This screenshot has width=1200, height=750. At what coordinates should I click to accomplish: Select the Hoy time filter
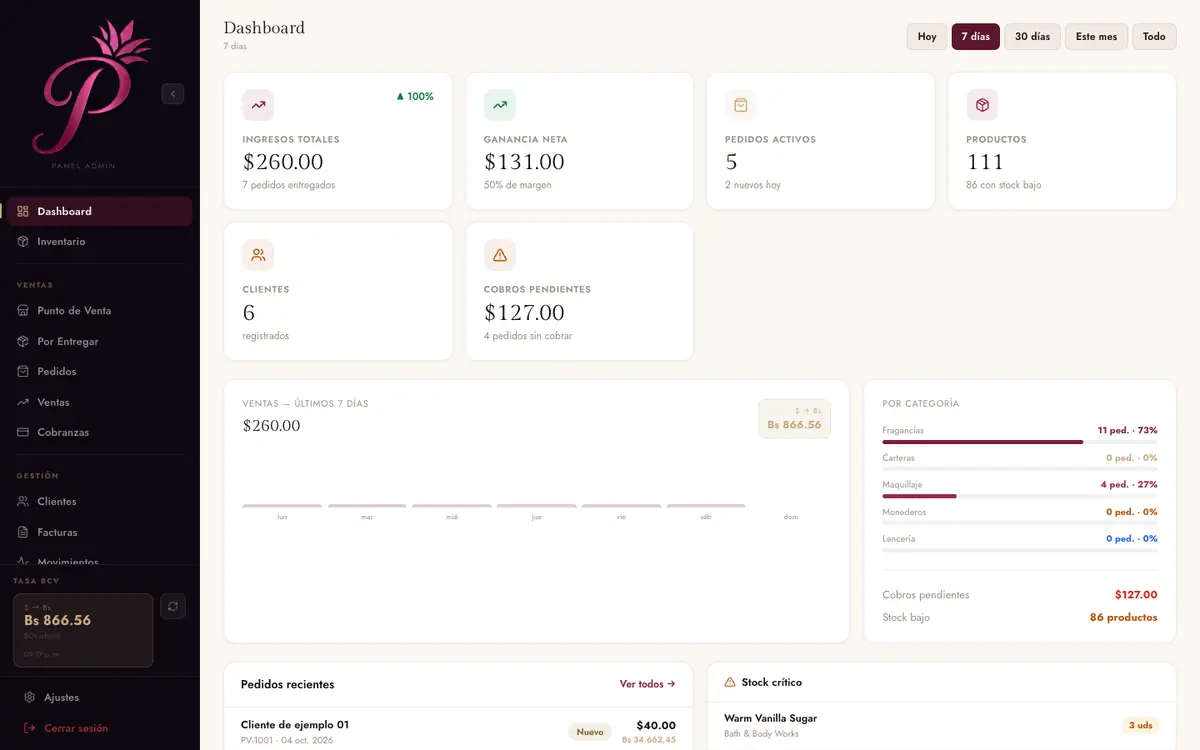pyautogui.click(x=927, y=37)
